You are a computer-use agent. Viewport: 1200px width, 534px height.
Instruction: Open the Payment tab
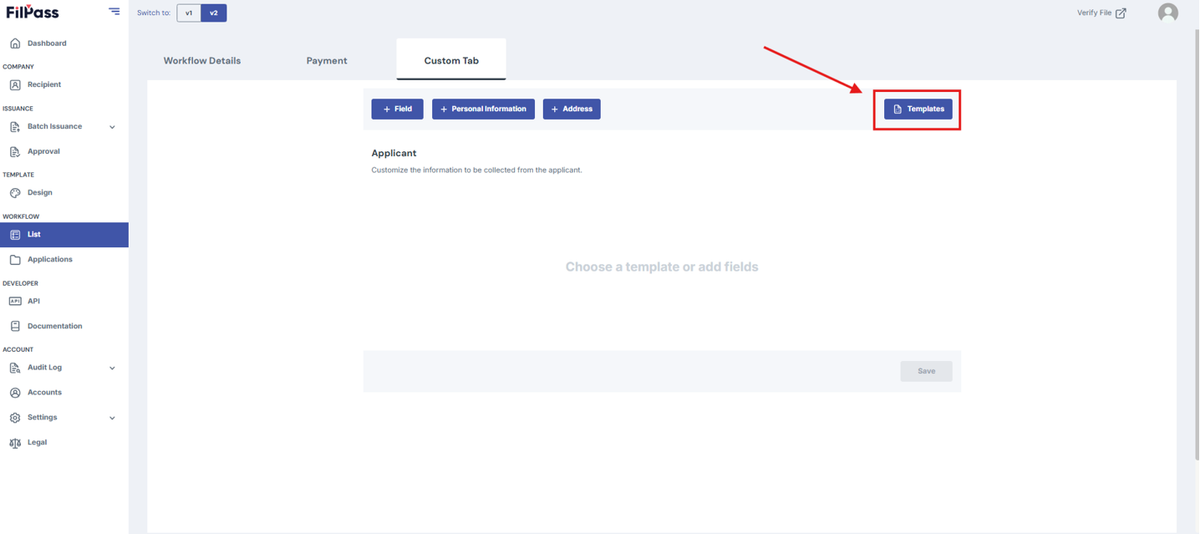[x=327, y=60]
